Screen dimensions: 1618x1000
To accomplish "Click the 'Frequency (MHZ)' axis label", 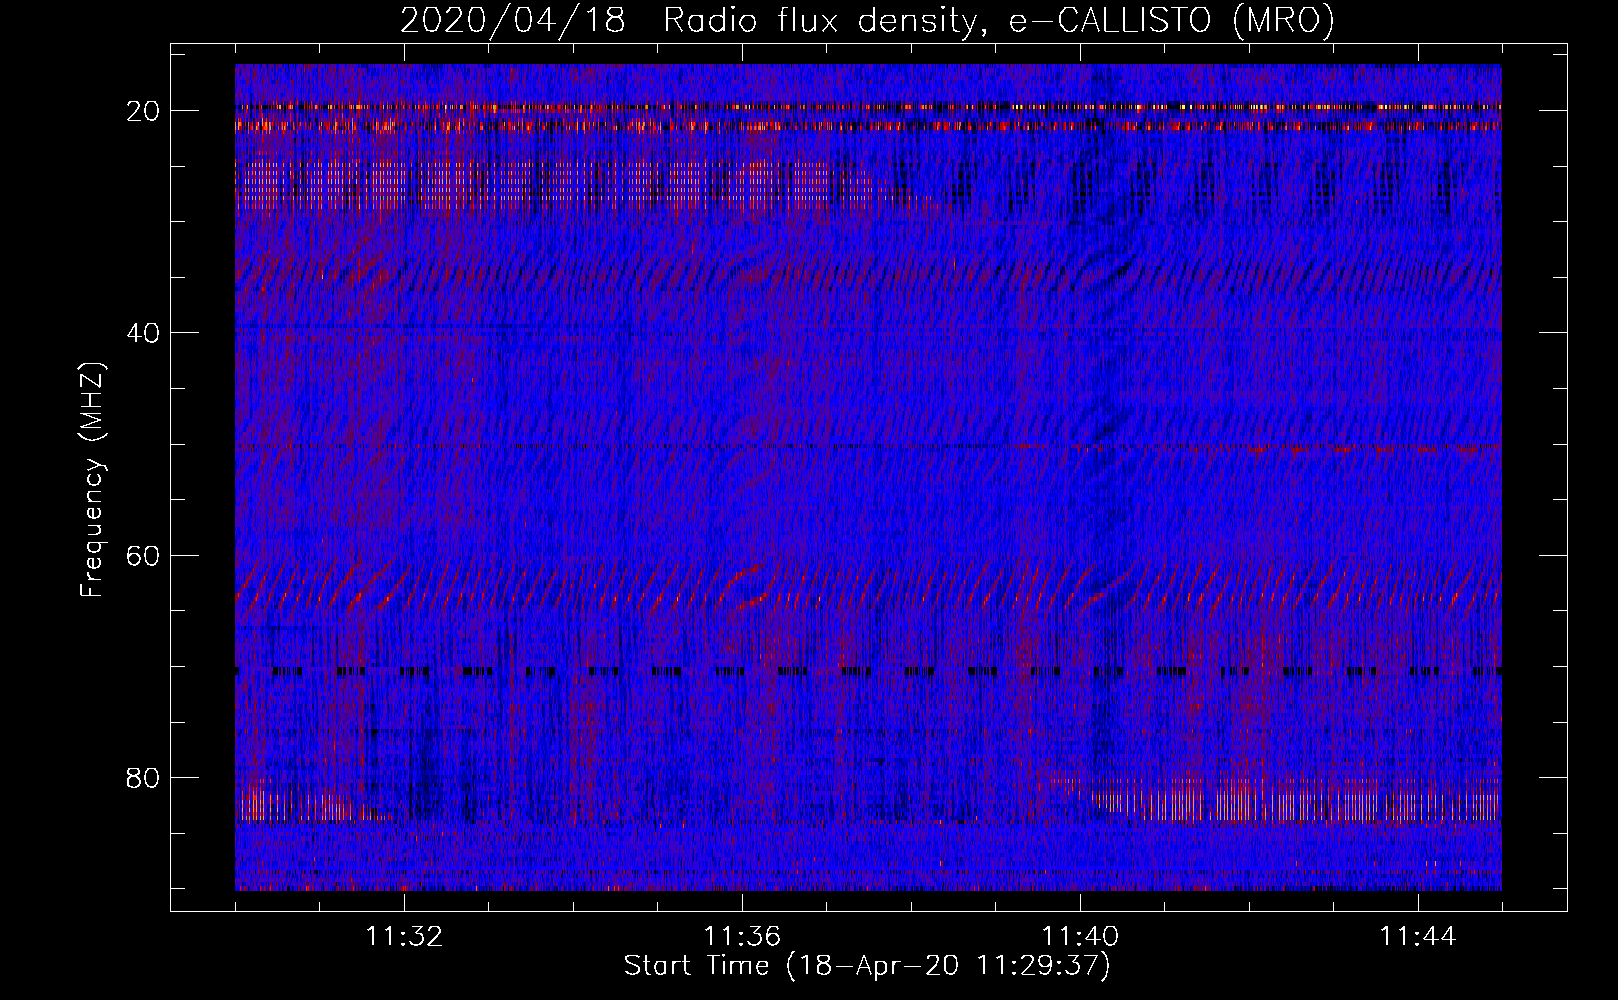I will 92,480.
